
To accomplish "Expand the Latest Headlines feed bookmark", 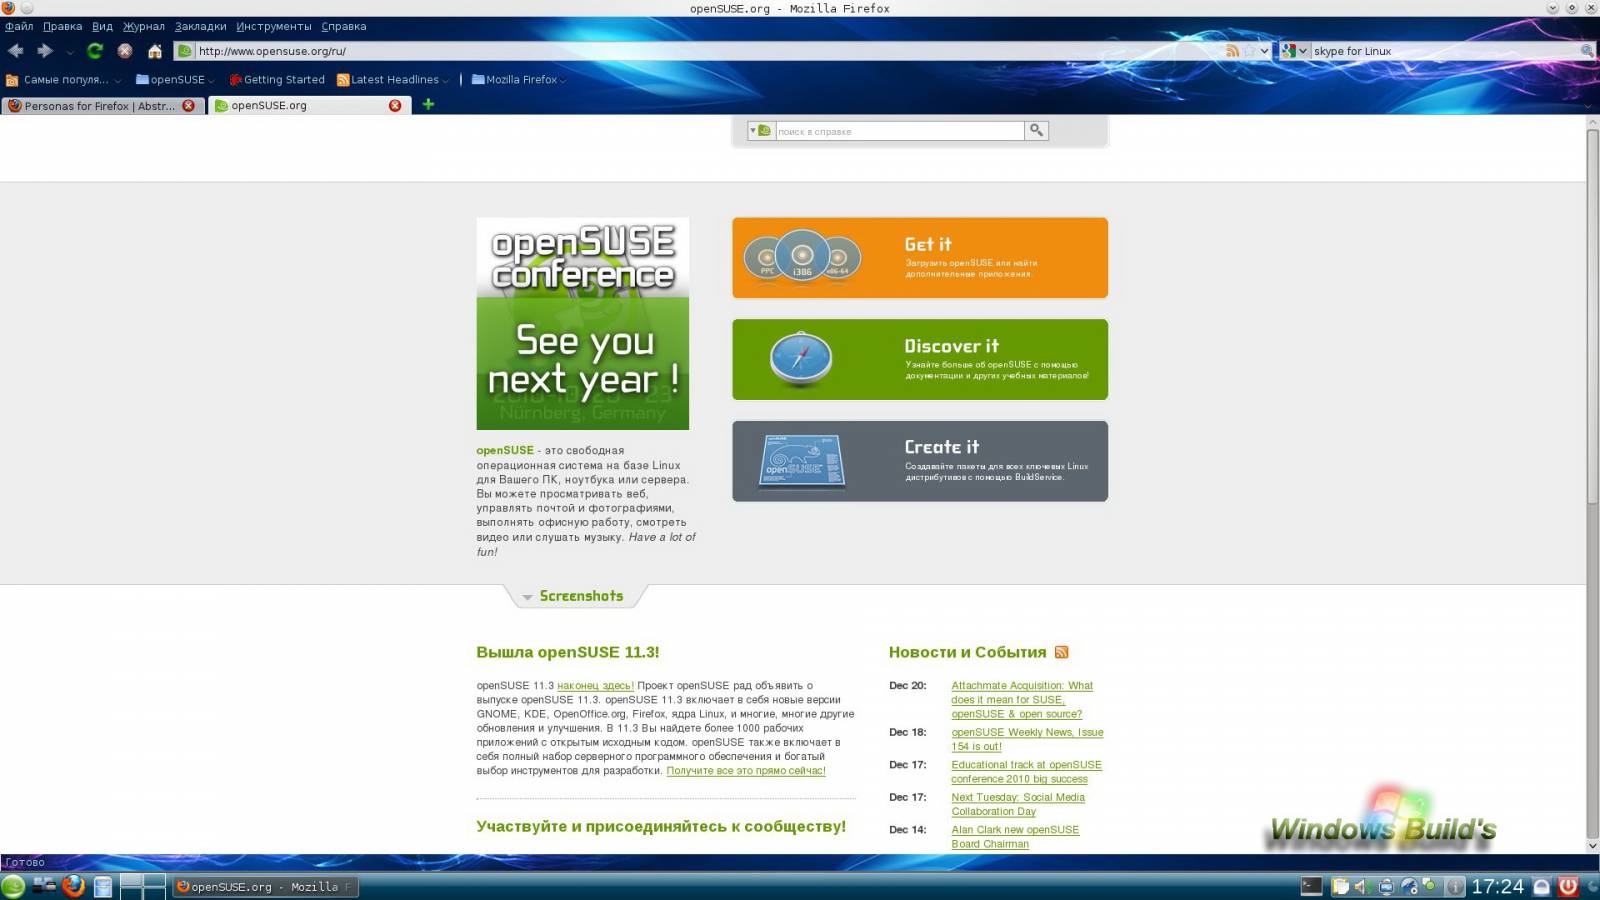I will click(x=393, y=80).
